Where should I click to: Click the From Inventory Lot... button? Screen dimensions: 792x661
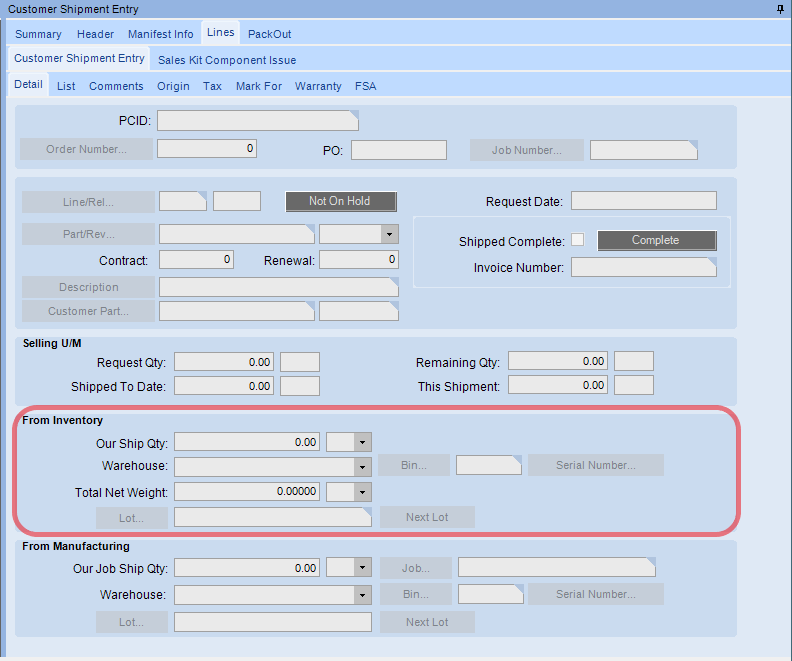[132, 518]
